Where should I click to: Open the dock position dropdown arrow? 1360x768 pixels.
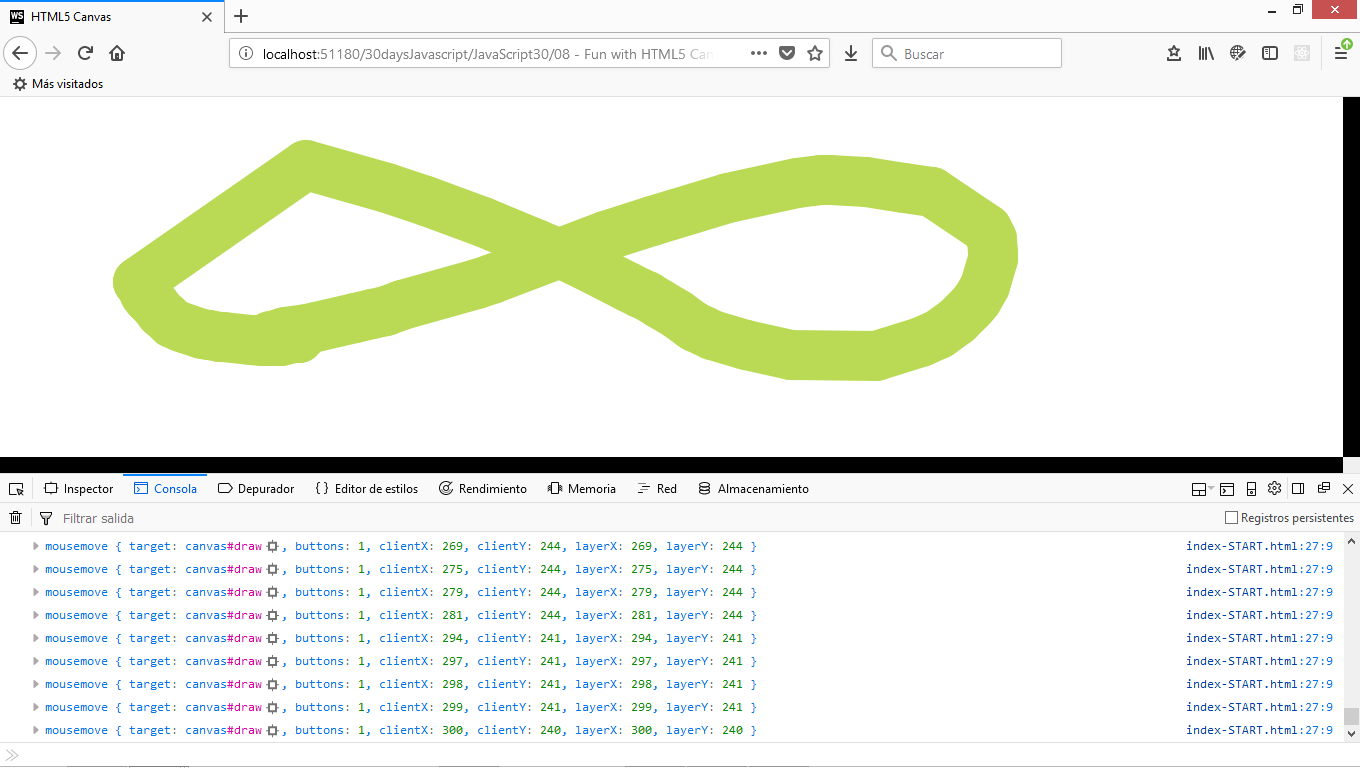click(1211, 488)
